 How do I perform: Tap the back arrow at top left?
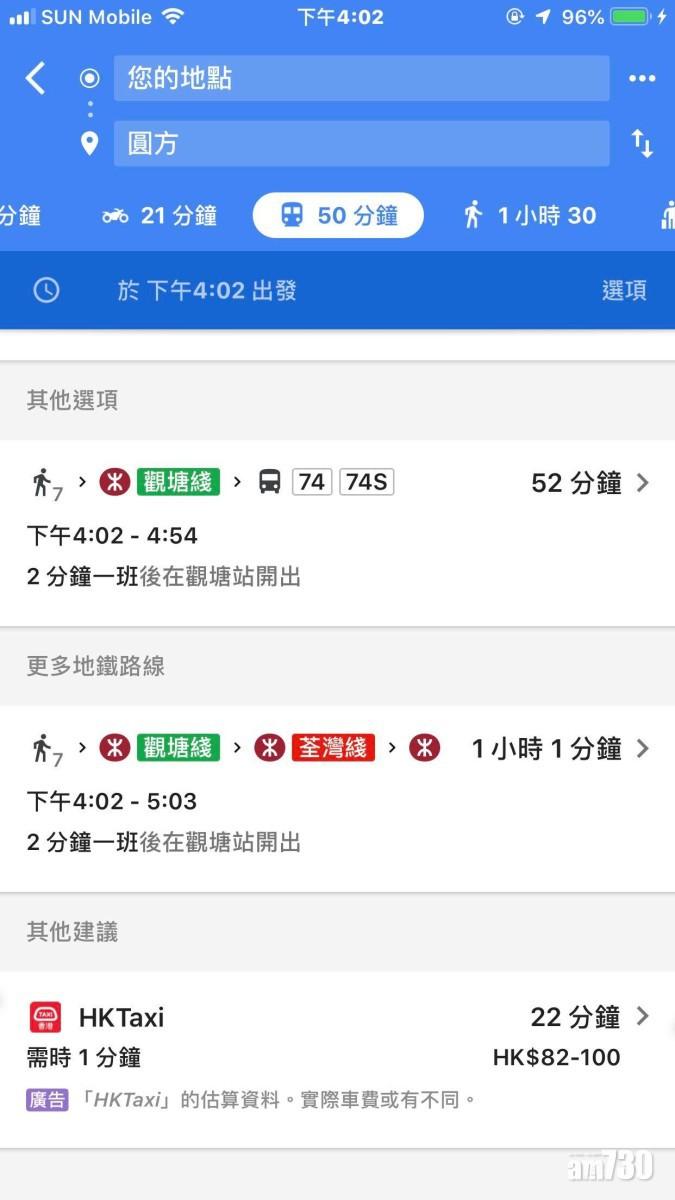[x=35, y=78]
